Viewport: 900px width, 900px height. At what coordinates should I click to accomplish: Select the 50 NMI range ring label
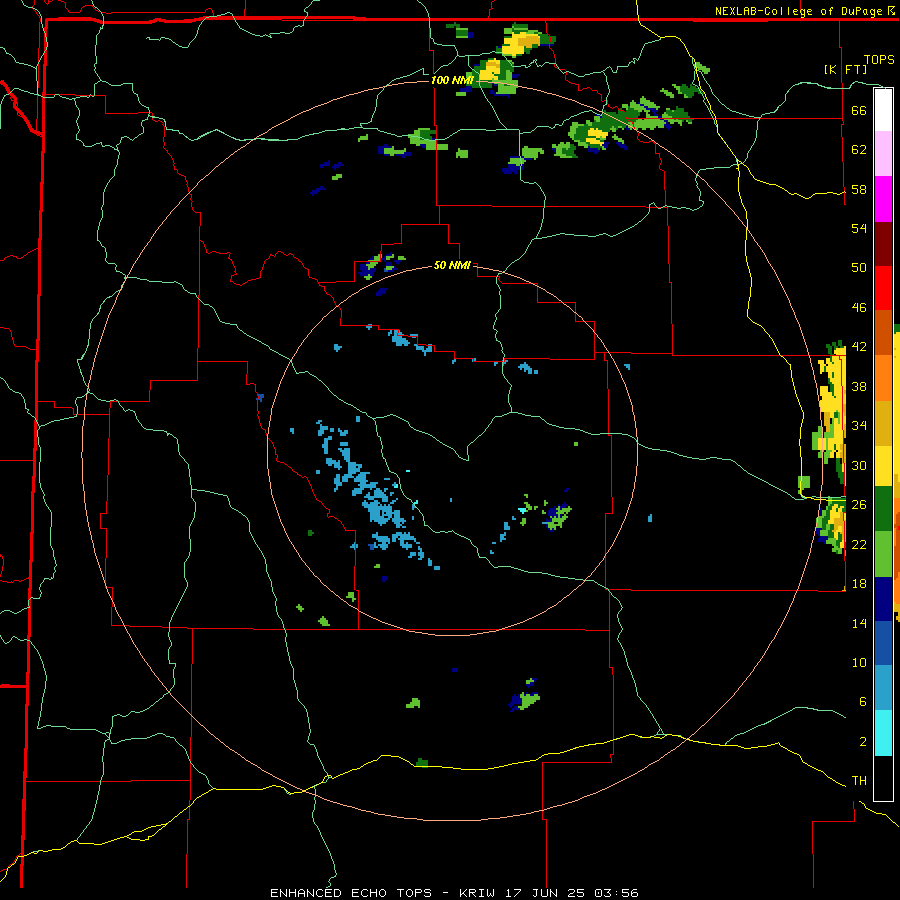pyautogui.click(x=452, y=265)
